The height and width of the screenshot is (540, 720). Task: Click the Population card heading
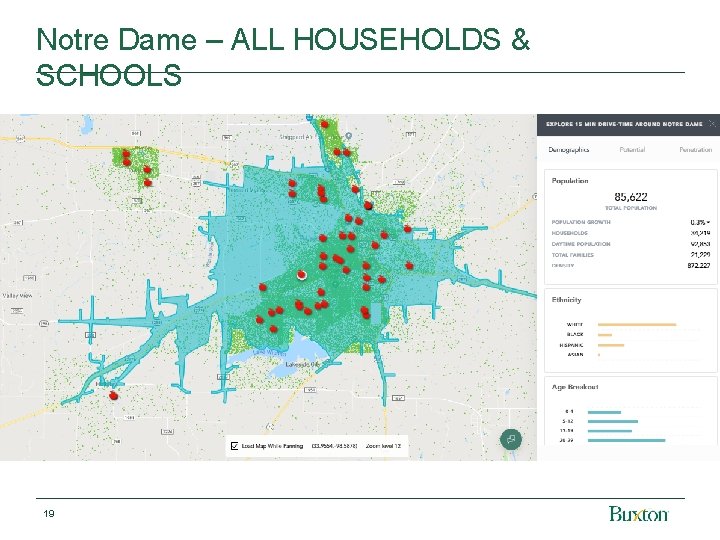coord(570,181)
